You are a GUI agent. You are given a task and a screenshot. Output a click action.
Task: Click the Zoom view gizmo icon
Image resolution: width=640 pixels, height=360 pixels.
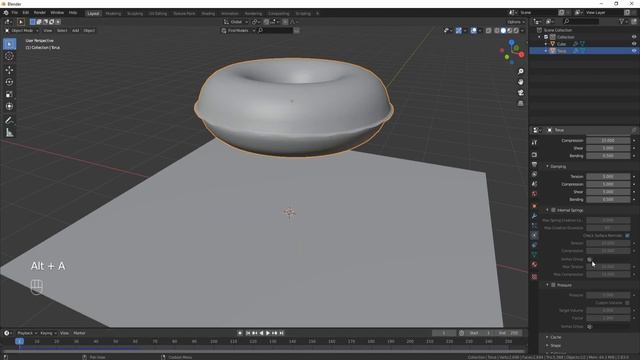tap(520, 71)
